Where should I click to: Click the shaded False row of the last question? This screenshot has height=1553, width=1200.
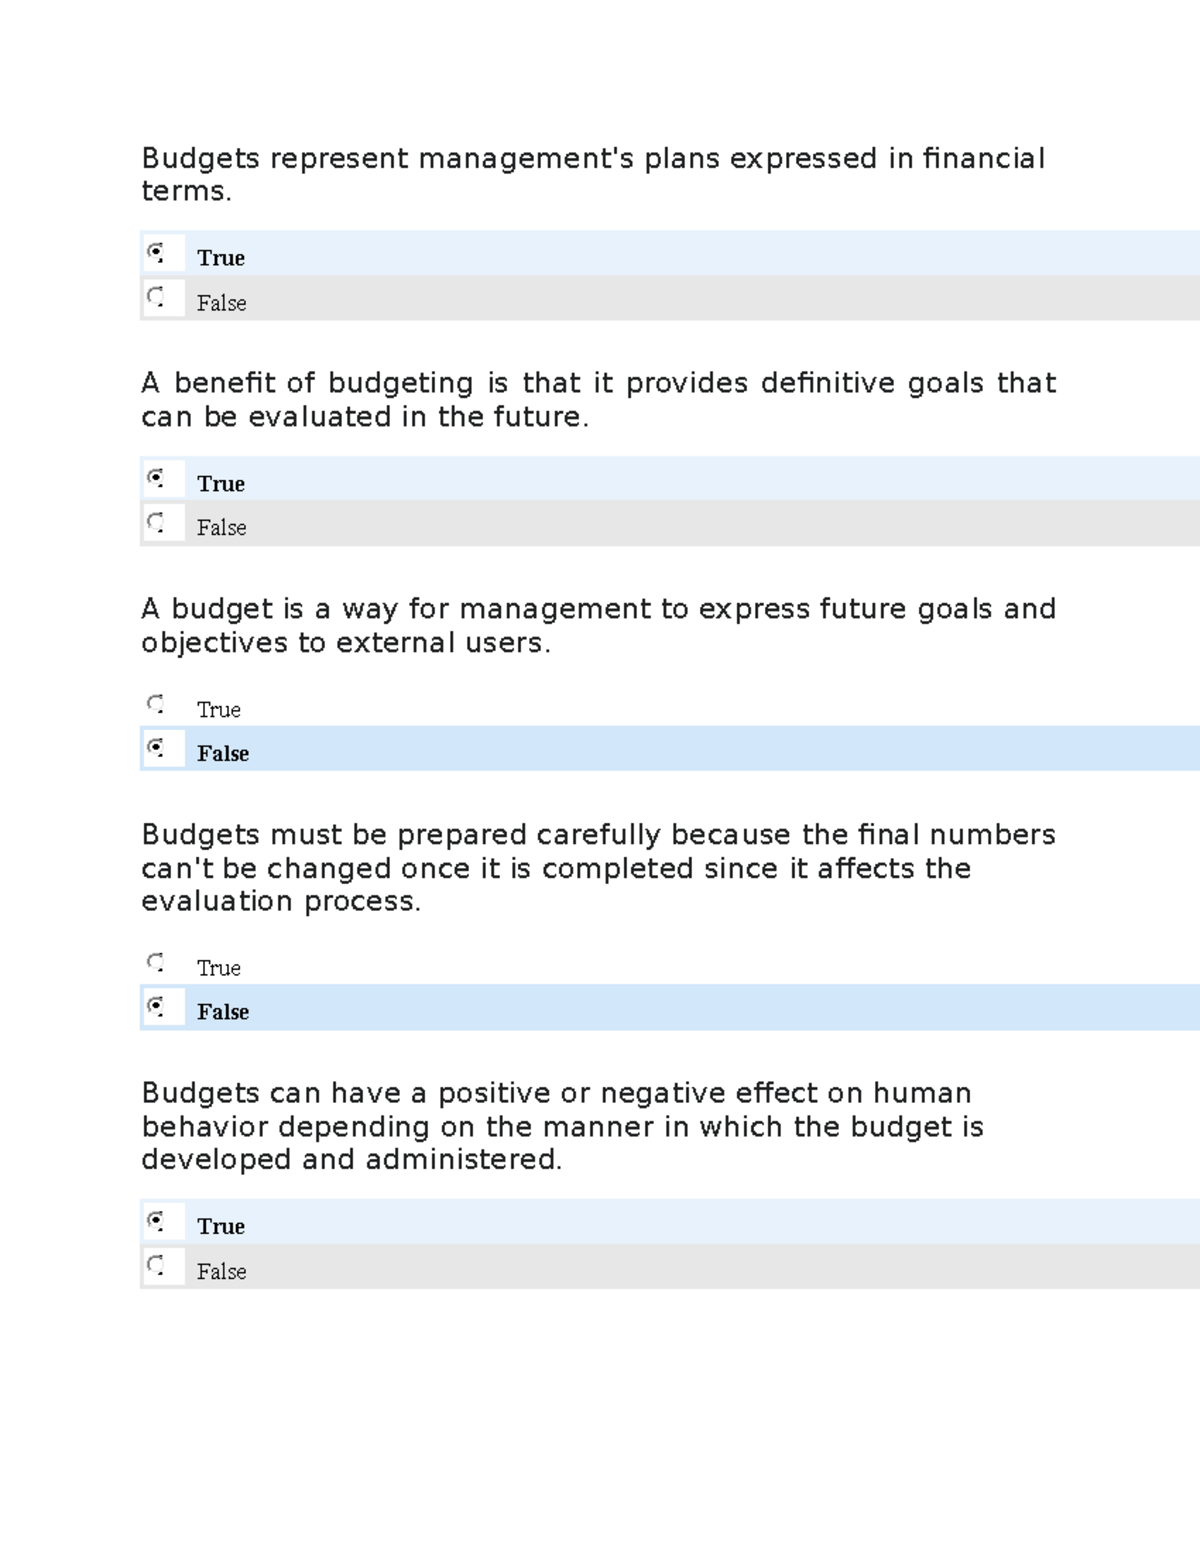click(600, 1271)
